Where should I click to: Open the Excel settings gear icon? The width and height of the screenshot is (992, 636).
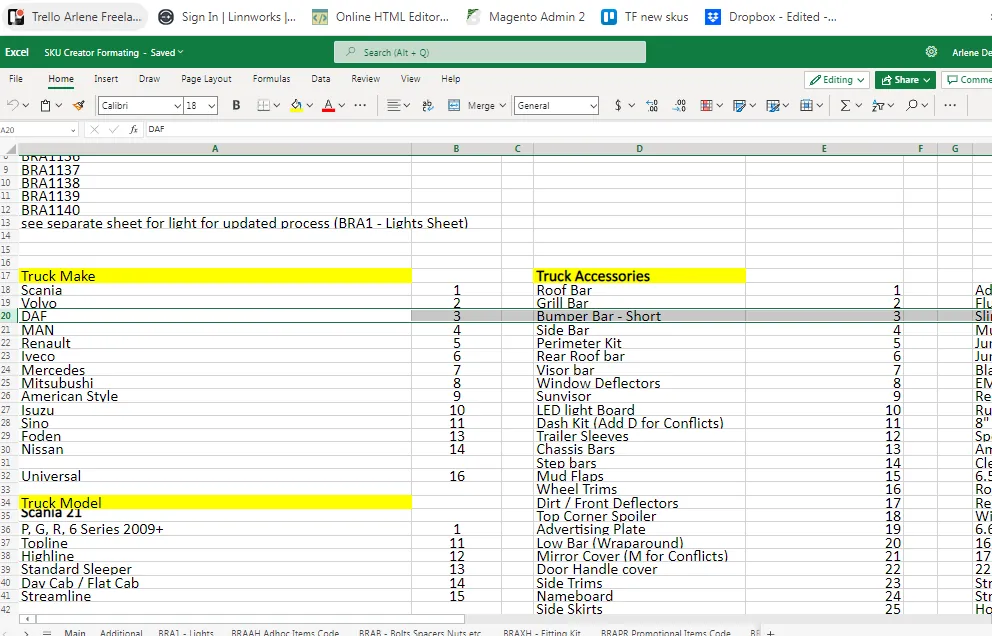[931, 52]
